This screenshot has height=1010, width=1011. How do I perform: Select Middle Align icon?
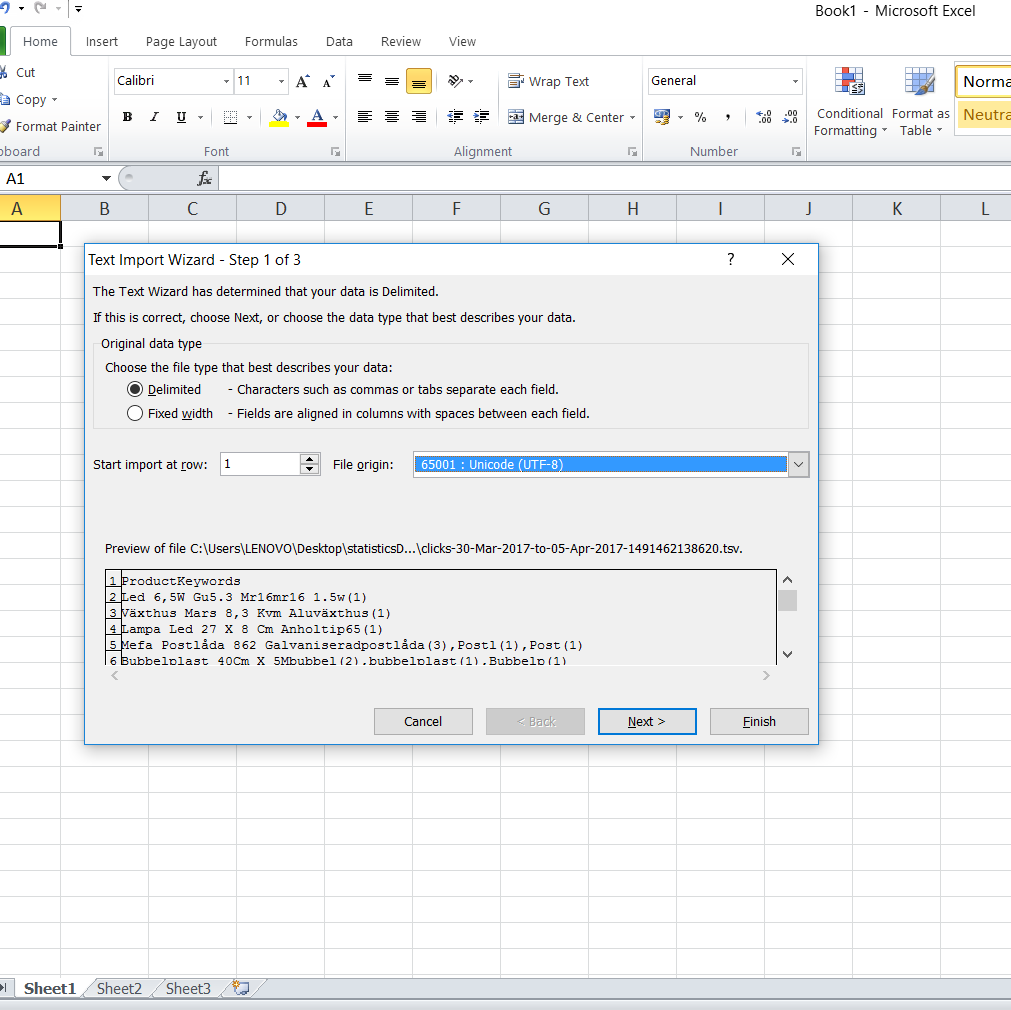point(392,81)
